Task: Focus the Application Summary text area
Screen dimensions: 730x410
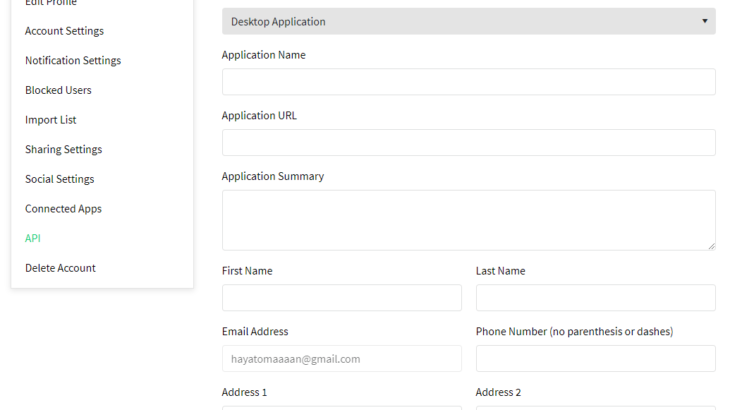Action: click(x=468, y=220)
